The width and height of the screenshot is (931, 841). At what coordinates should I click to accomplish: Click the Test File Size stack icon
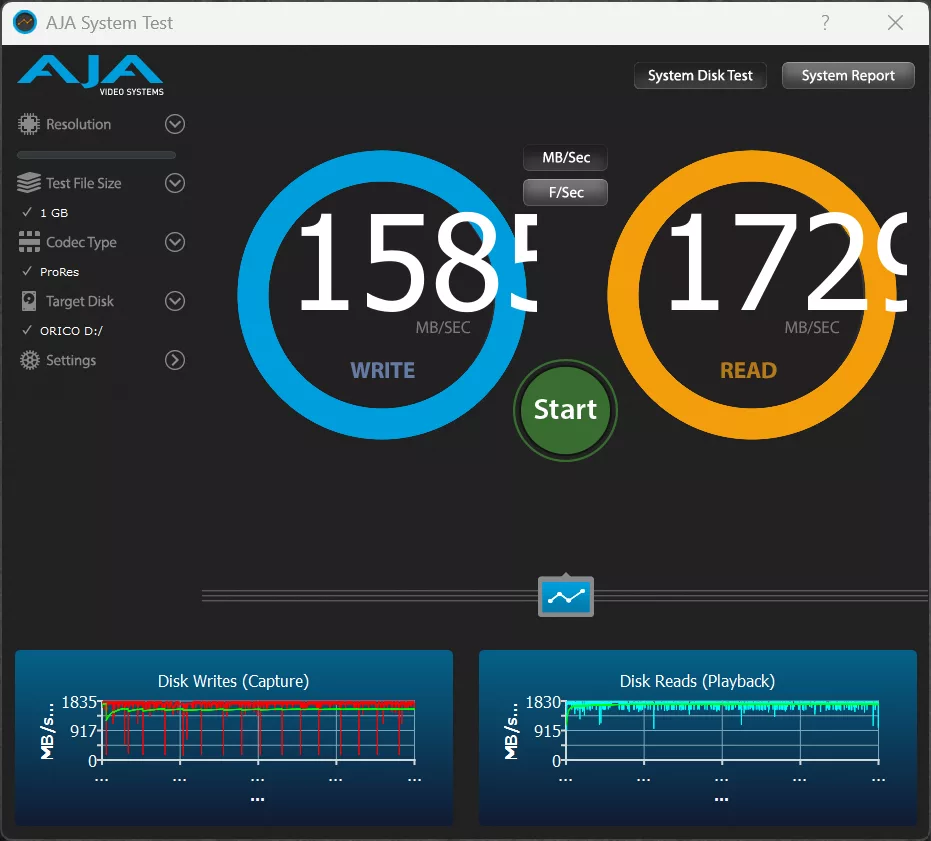coord(29,184)
